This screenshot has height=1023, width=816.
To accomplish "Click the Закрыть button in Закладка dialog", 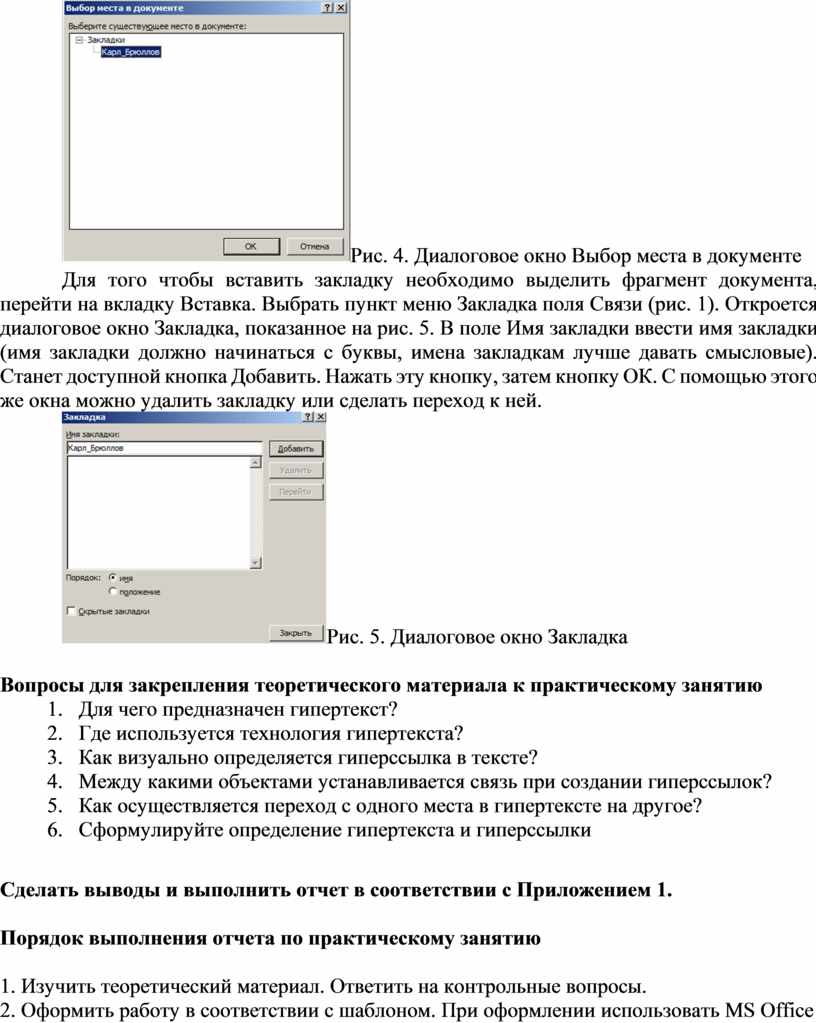I will tap(296, 633).
